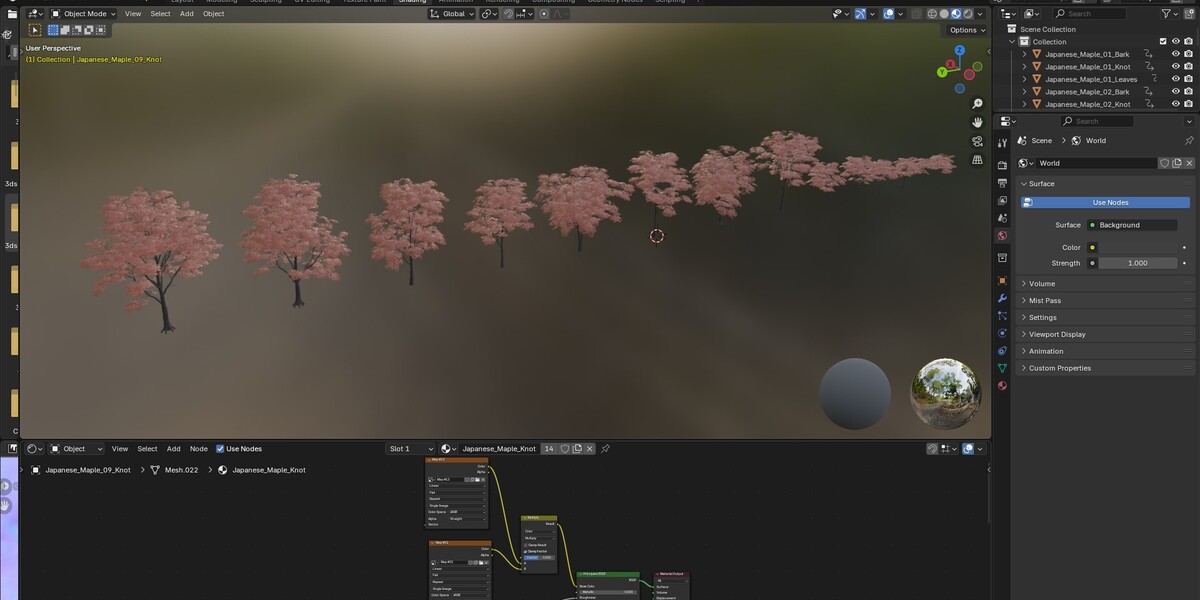1200x600 pixels.
Task: Open the Add menu in viewport header
Action: pyautogui.click(x=187, y=14)
